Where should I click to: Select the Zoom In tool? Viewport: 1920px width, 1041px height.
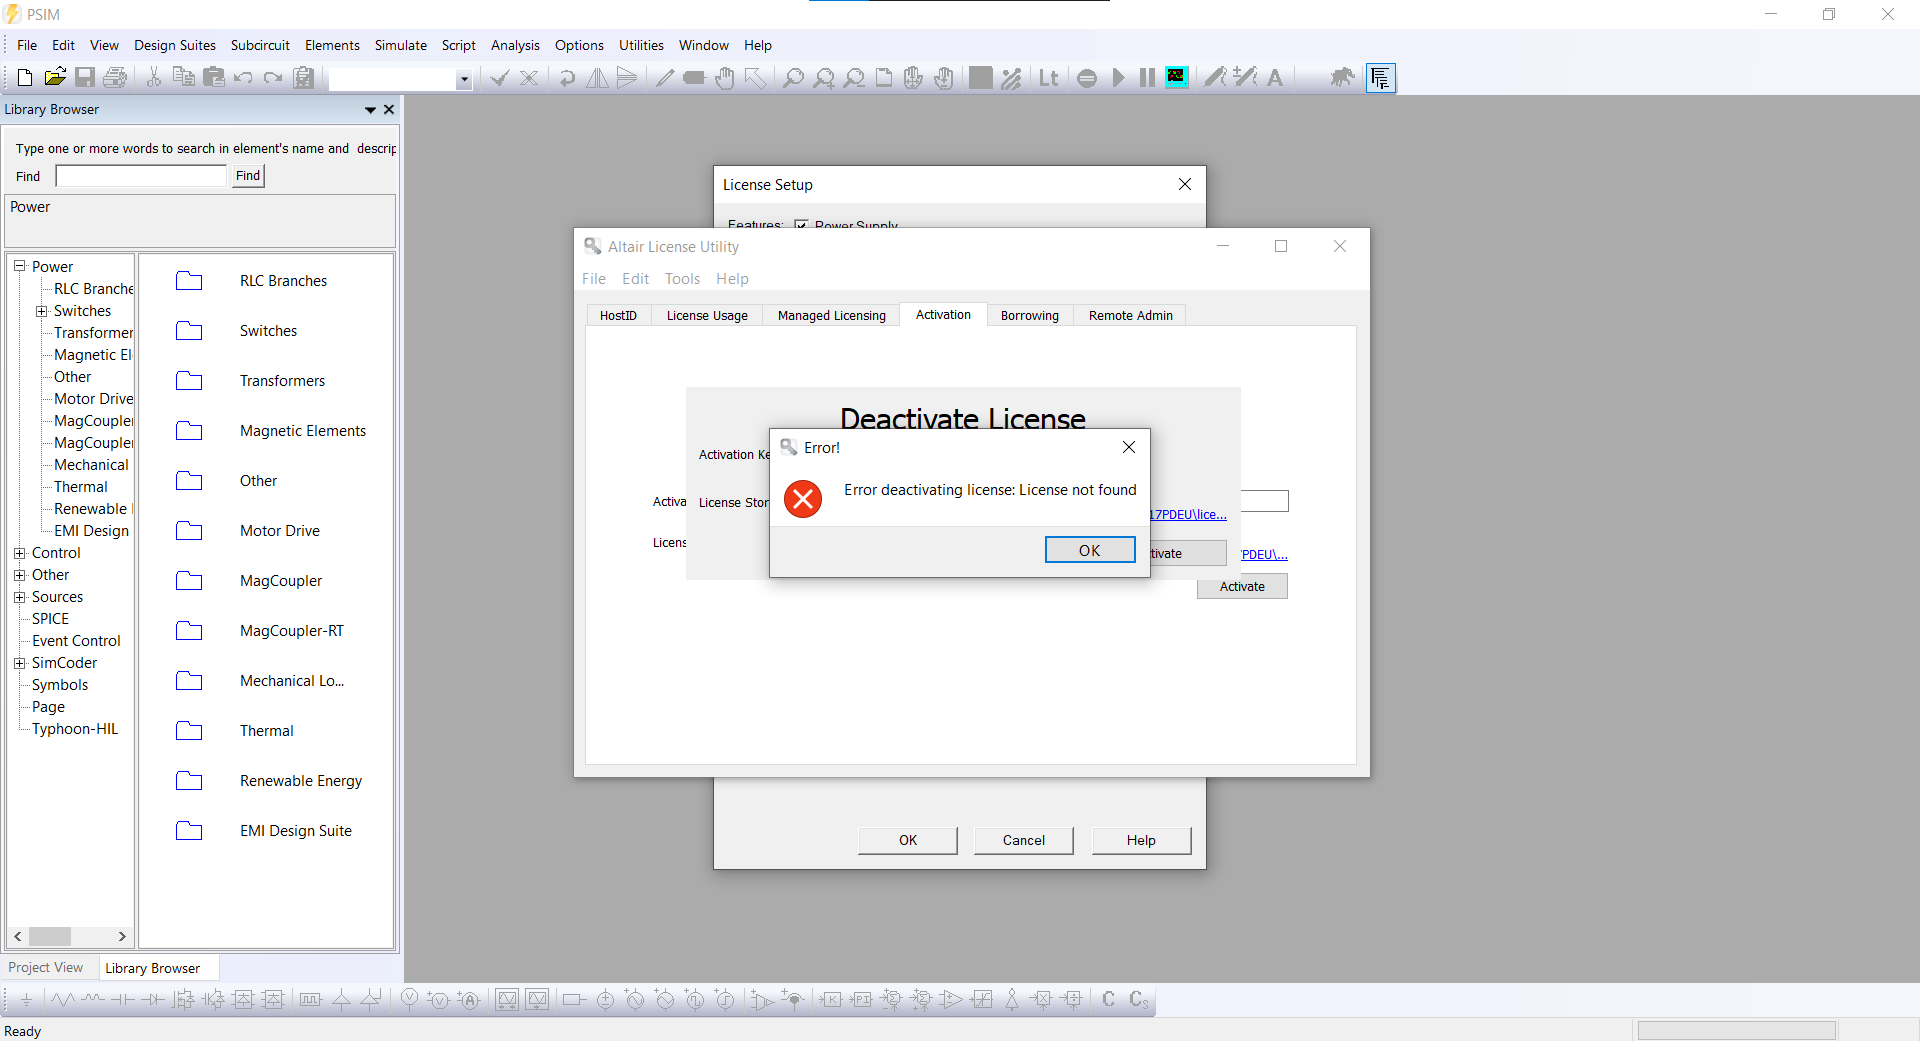(x=823, y=77)
